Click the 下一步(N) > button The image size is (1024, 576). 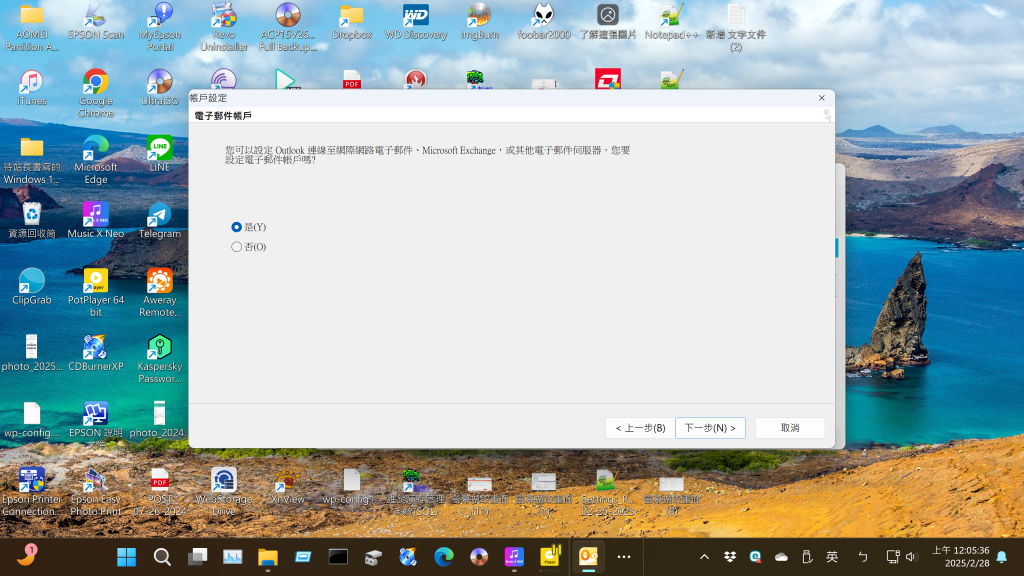[710, 428]
